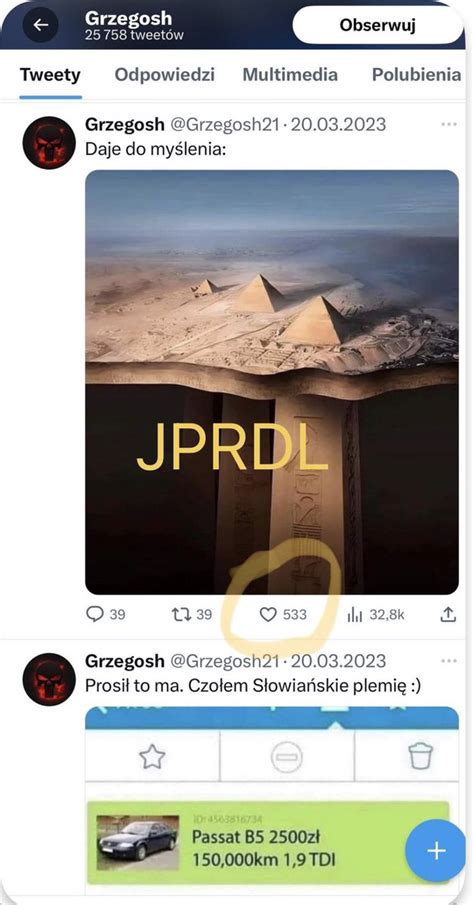Viewport: 474px width, 905px height.
Task: Open the avatar on the Passat tweet
Action: pyautogui.click(x=49, y=679)
